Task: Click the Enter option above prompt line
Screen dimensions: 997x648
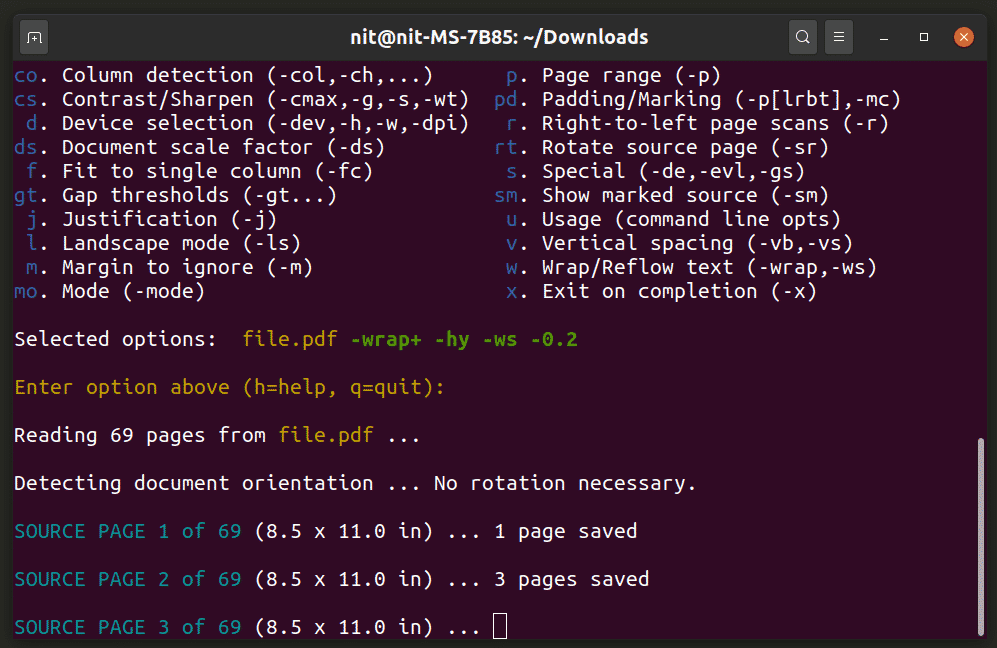Action: (x=229, y=387)
